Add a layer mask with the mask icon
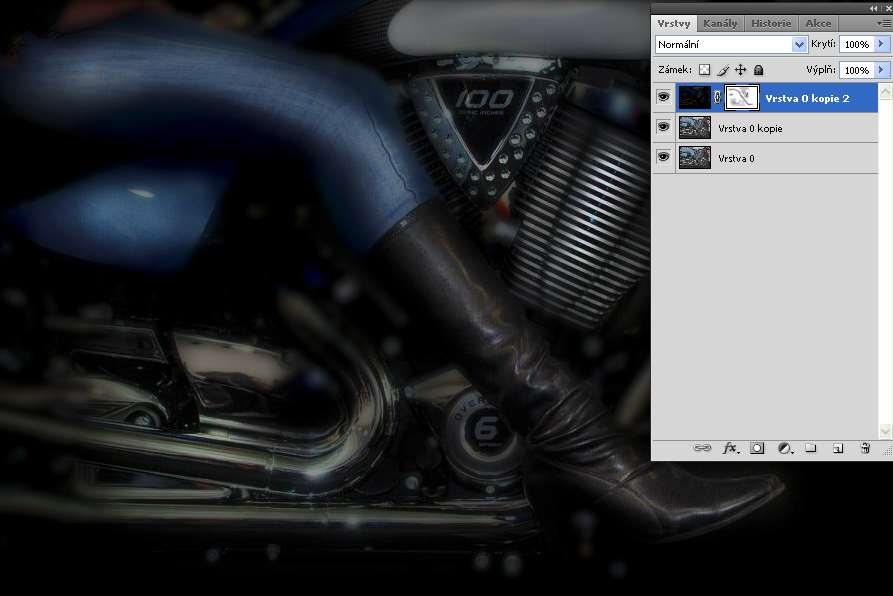The width and height of the screenshot is (893, 596). (757, 449)
